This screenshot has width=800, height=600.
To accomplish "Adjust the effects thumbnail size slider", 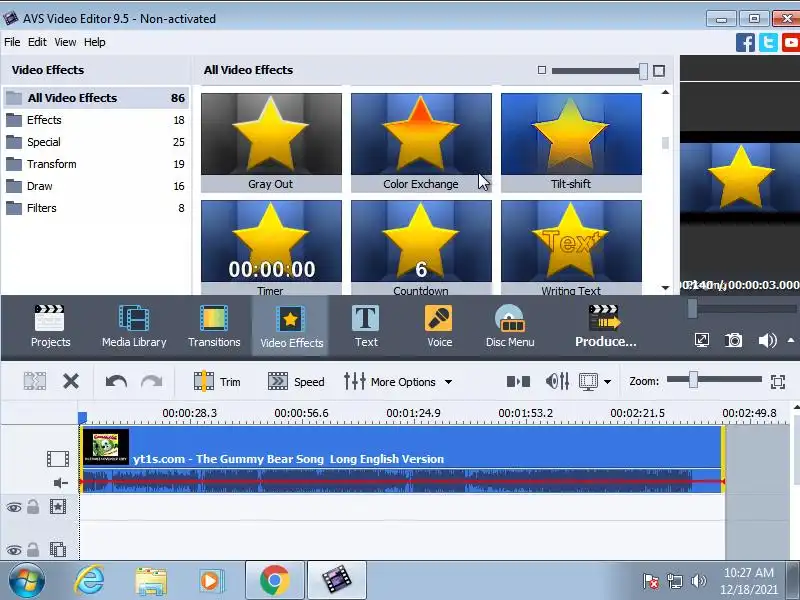I will [x=643, y=71].
